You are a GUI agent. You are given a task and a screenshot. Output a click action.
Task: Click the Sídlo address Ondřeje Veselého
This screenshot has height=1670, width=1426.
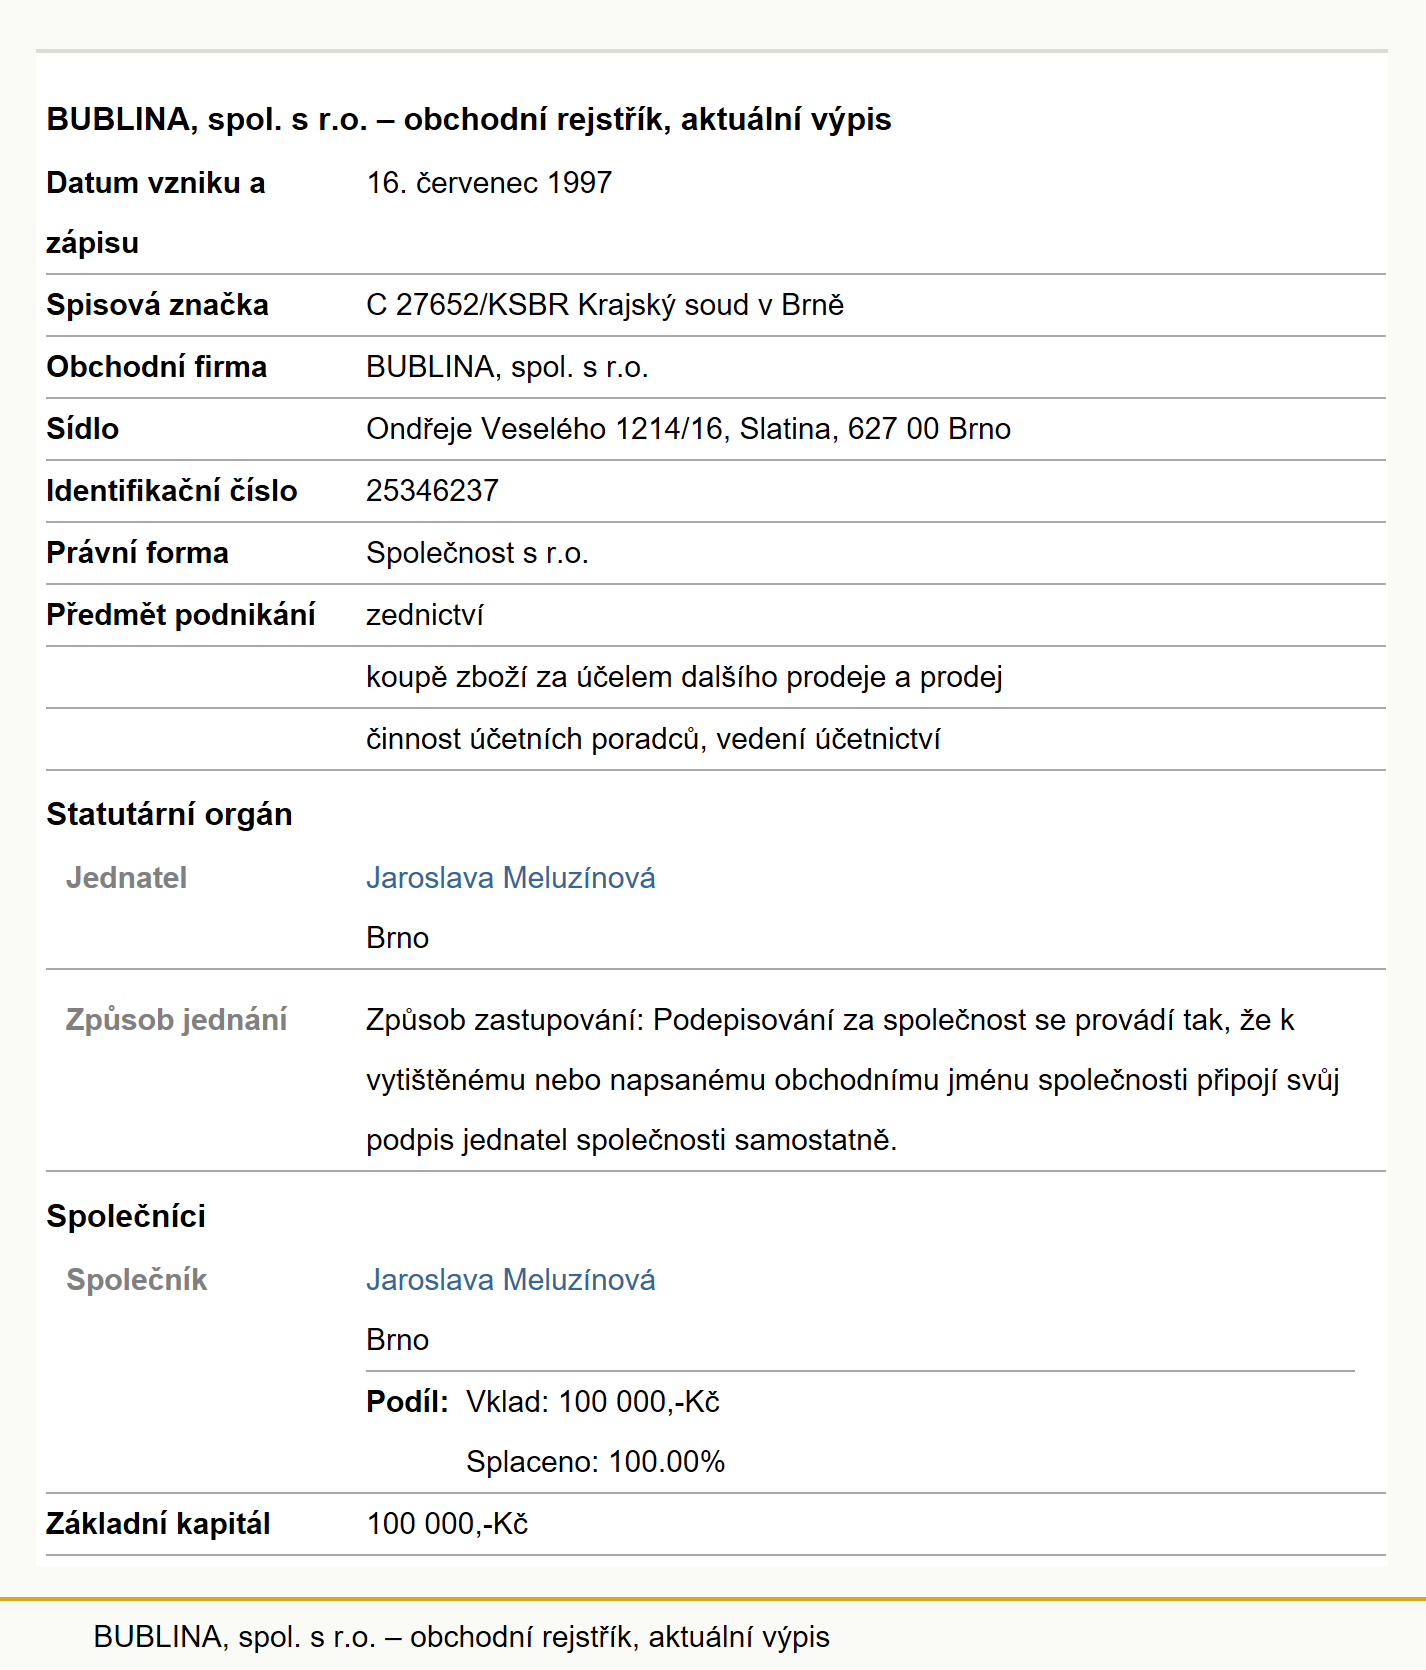pos(688,429)
